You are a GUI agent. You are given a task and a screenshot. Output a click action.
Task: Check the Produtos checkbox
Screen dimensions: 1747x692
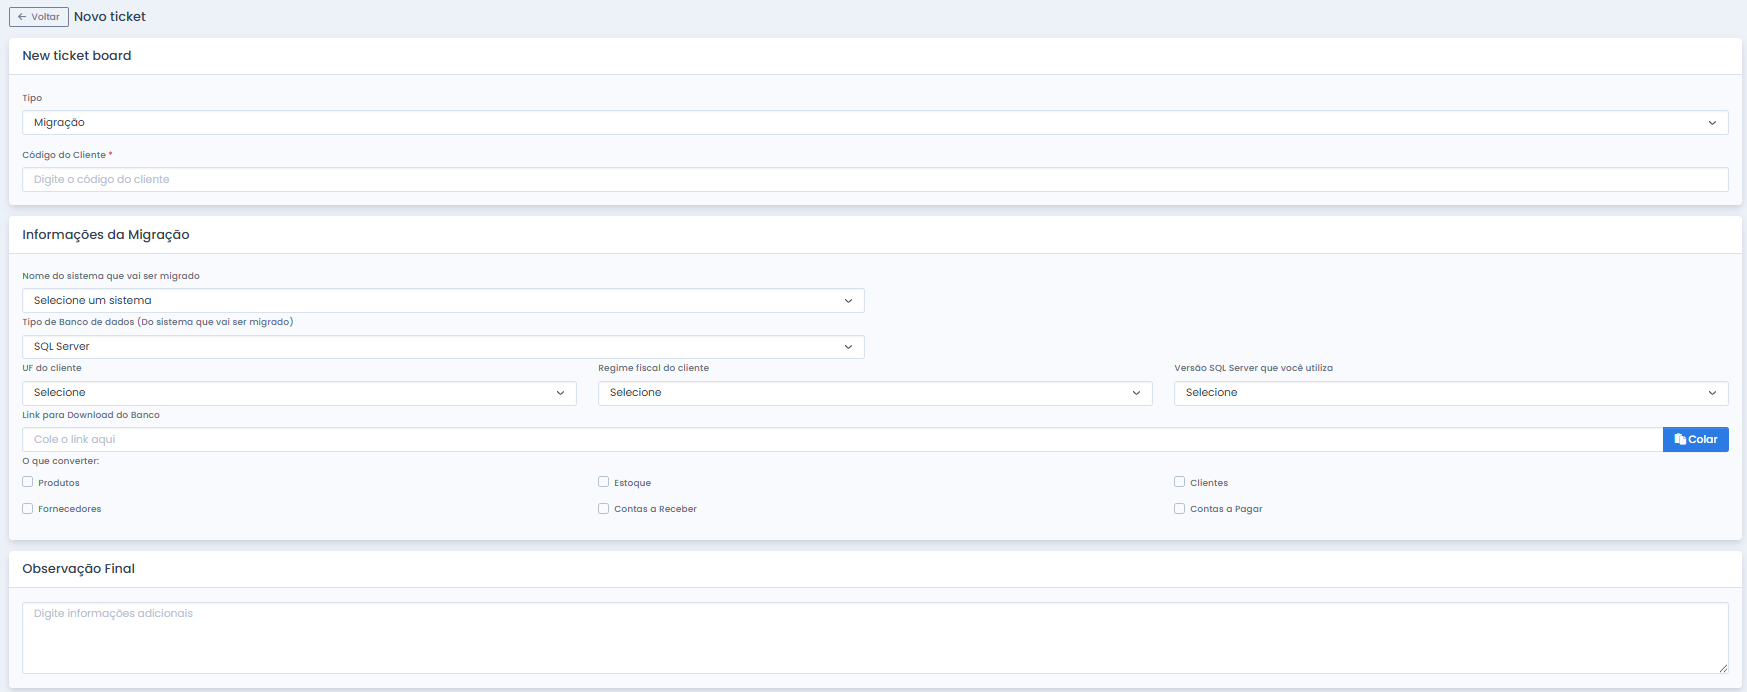[28, 482]
